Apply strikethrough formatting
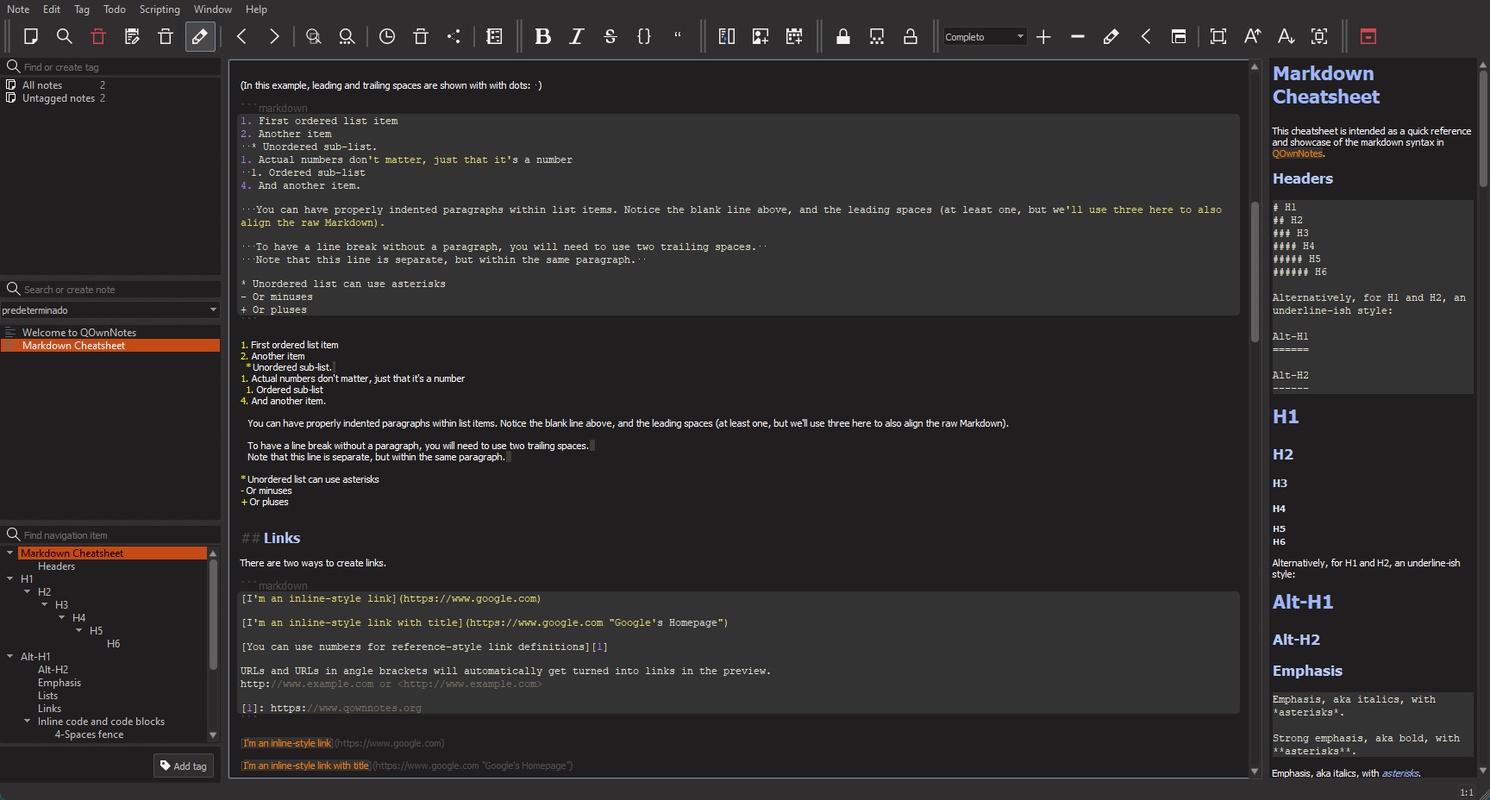The image size is (1490, 800). coord(610,37)
